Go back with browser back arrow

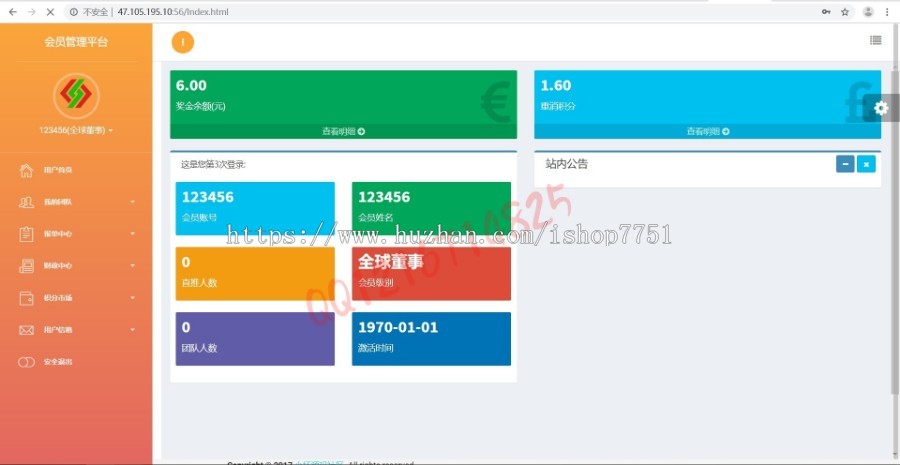coord(13,11)
